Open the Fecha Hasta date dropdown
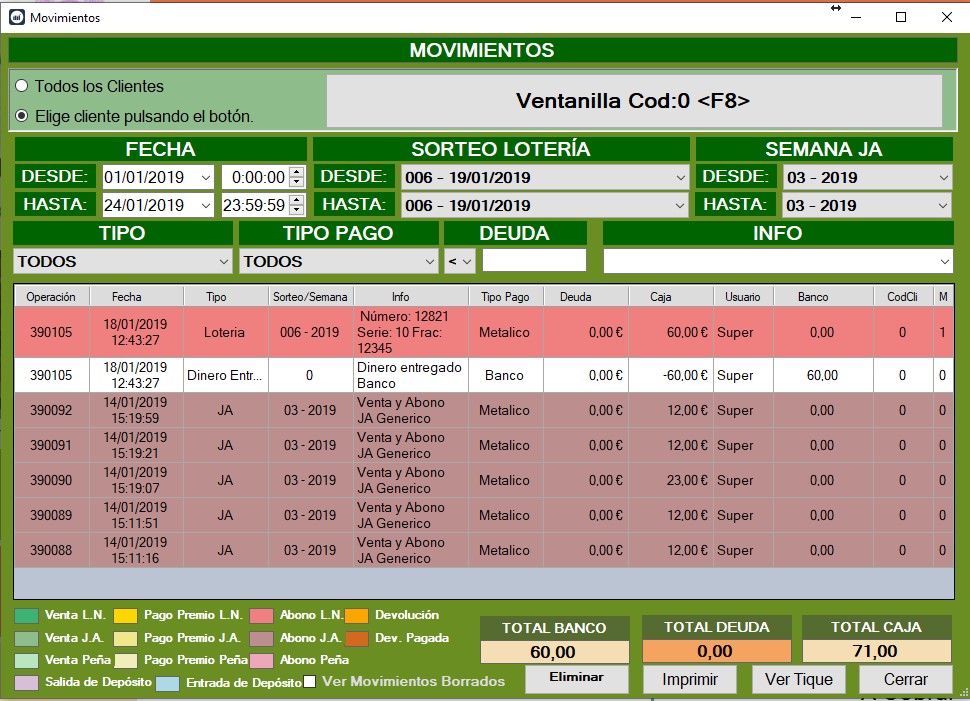 (x=206, y=205)
